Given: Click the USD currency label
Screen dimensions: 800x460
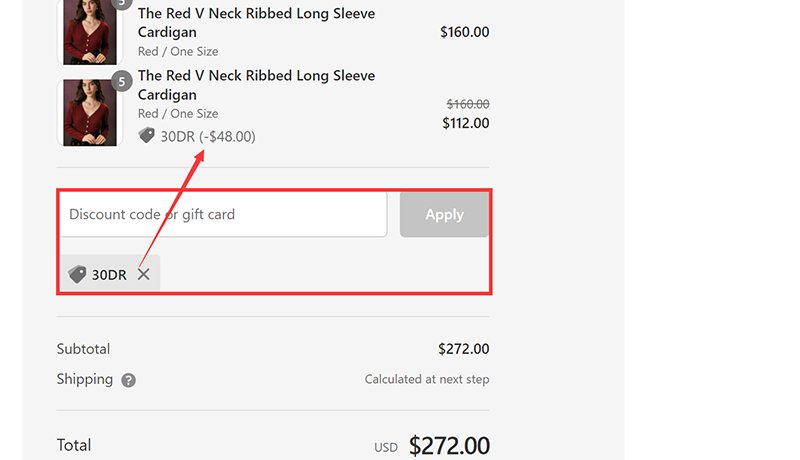Looking at the screenshot, I should click(386, 448).
